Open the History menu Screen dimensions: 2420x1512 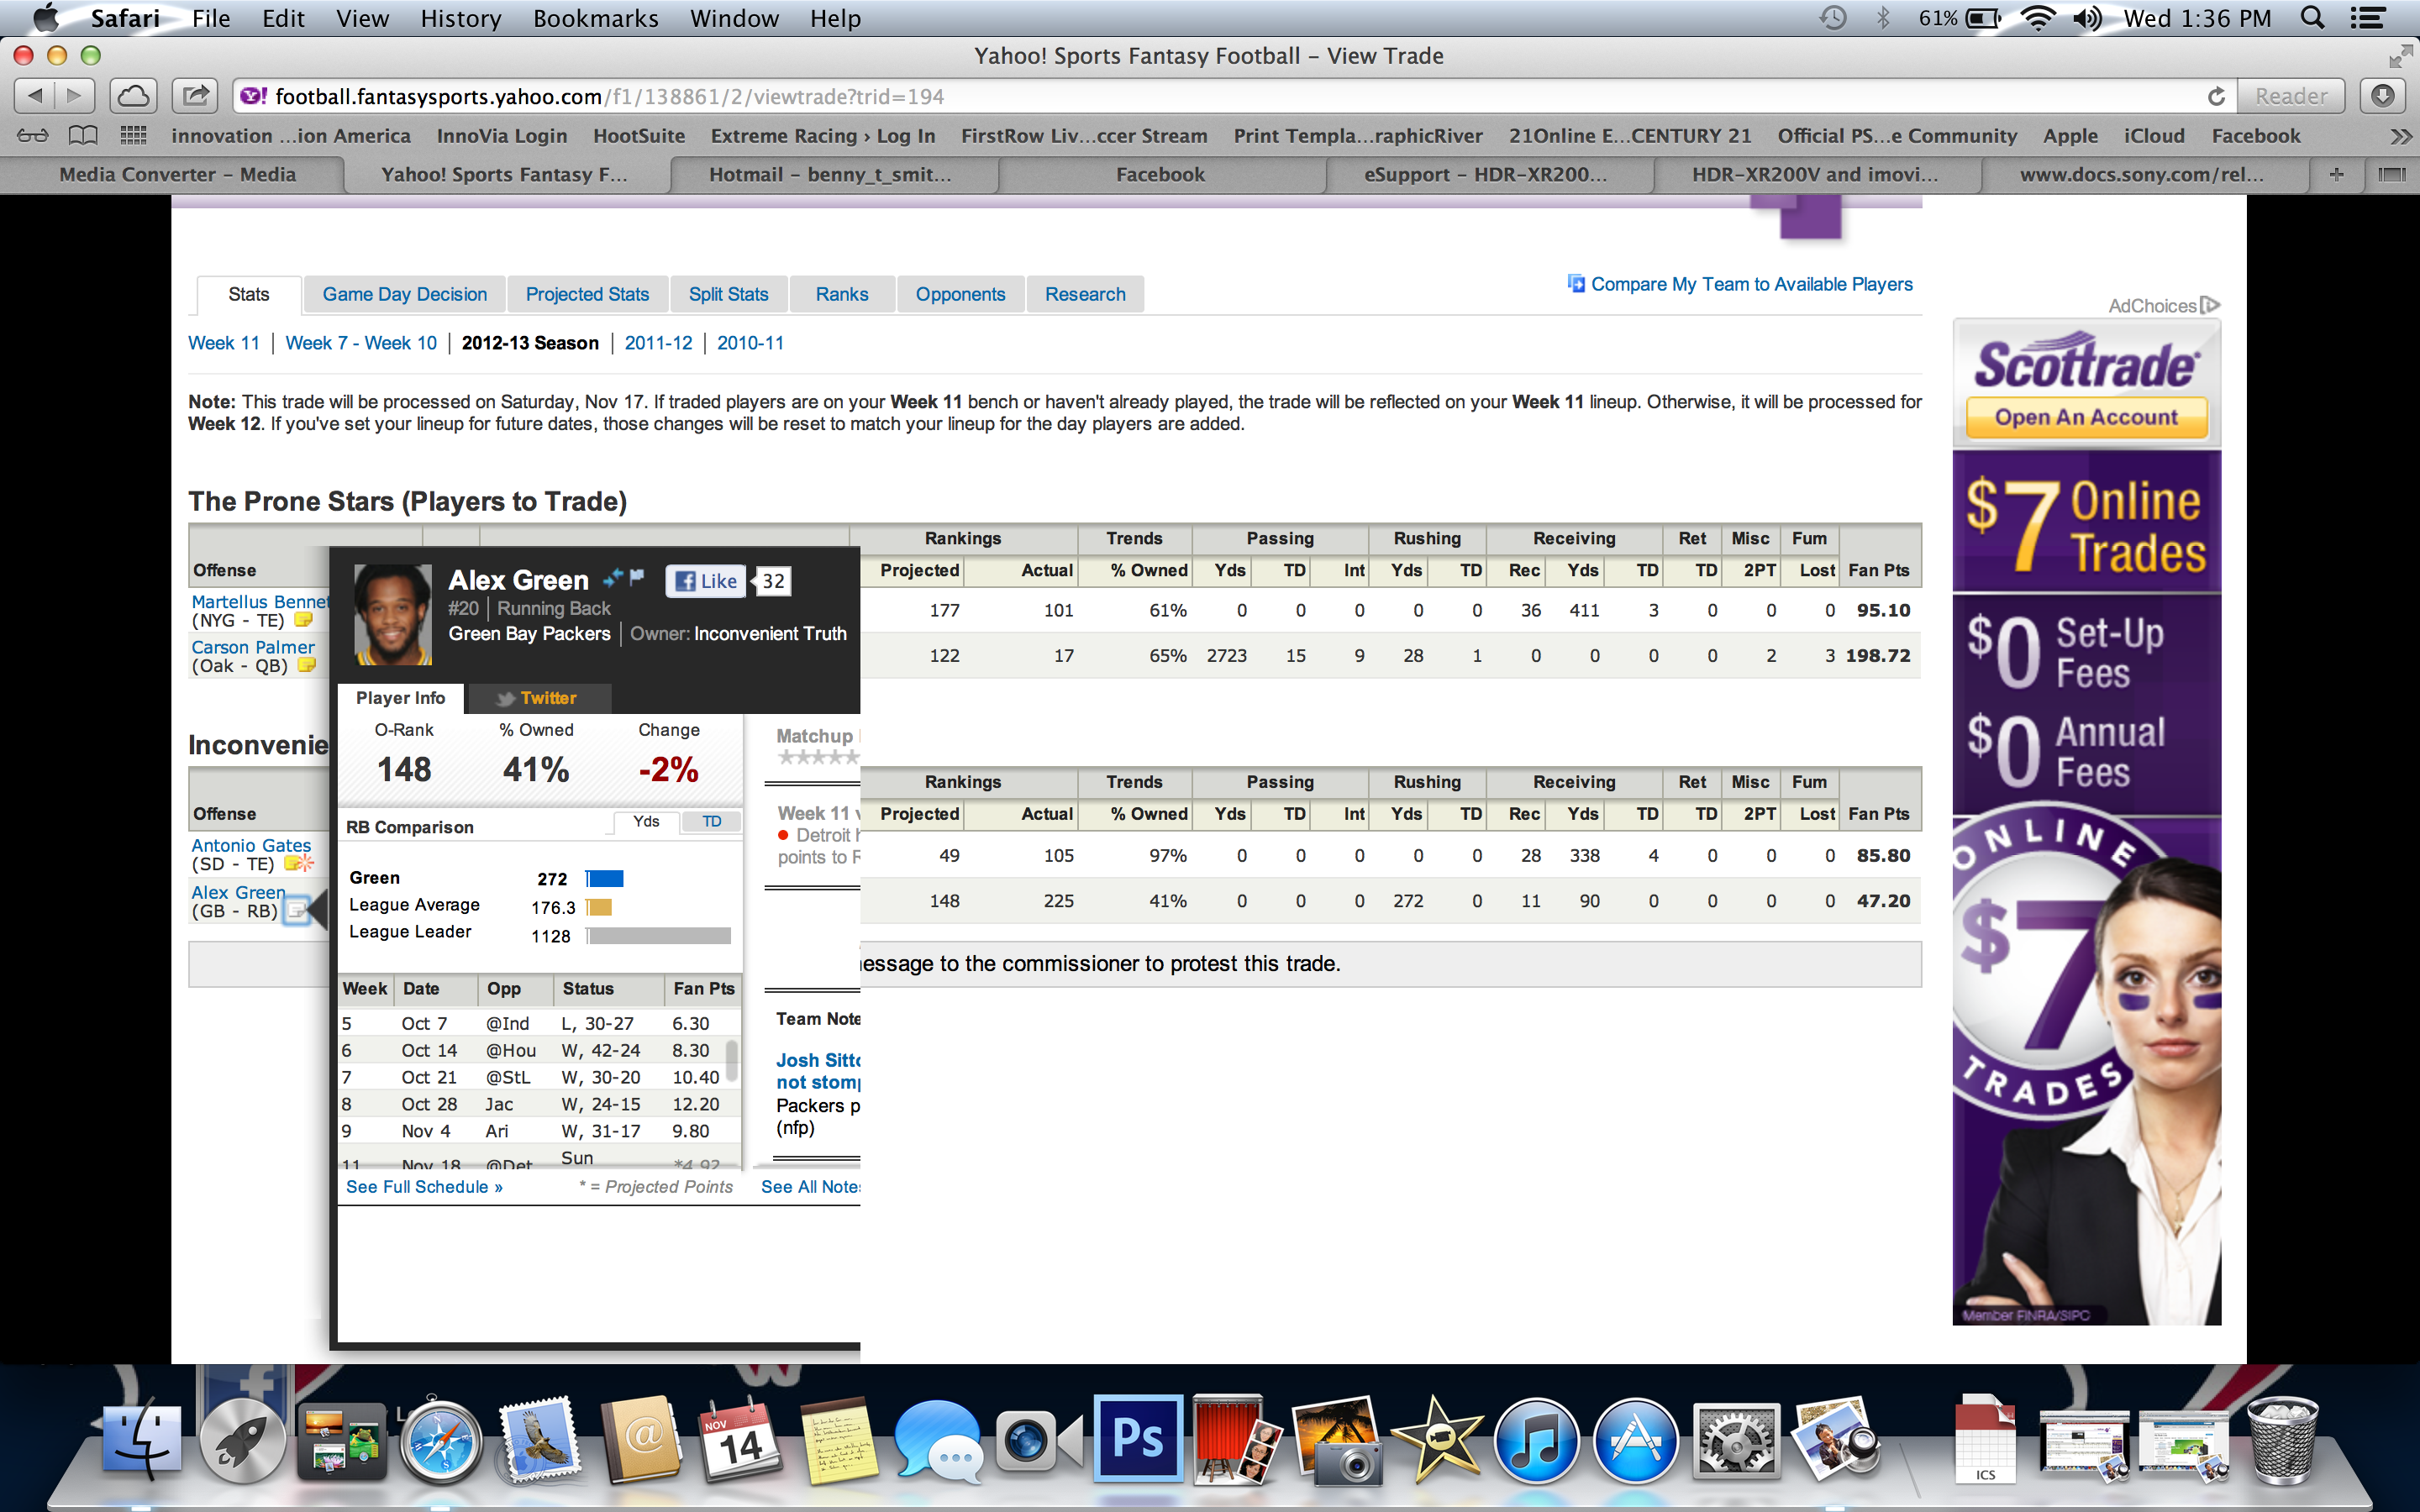460,18
